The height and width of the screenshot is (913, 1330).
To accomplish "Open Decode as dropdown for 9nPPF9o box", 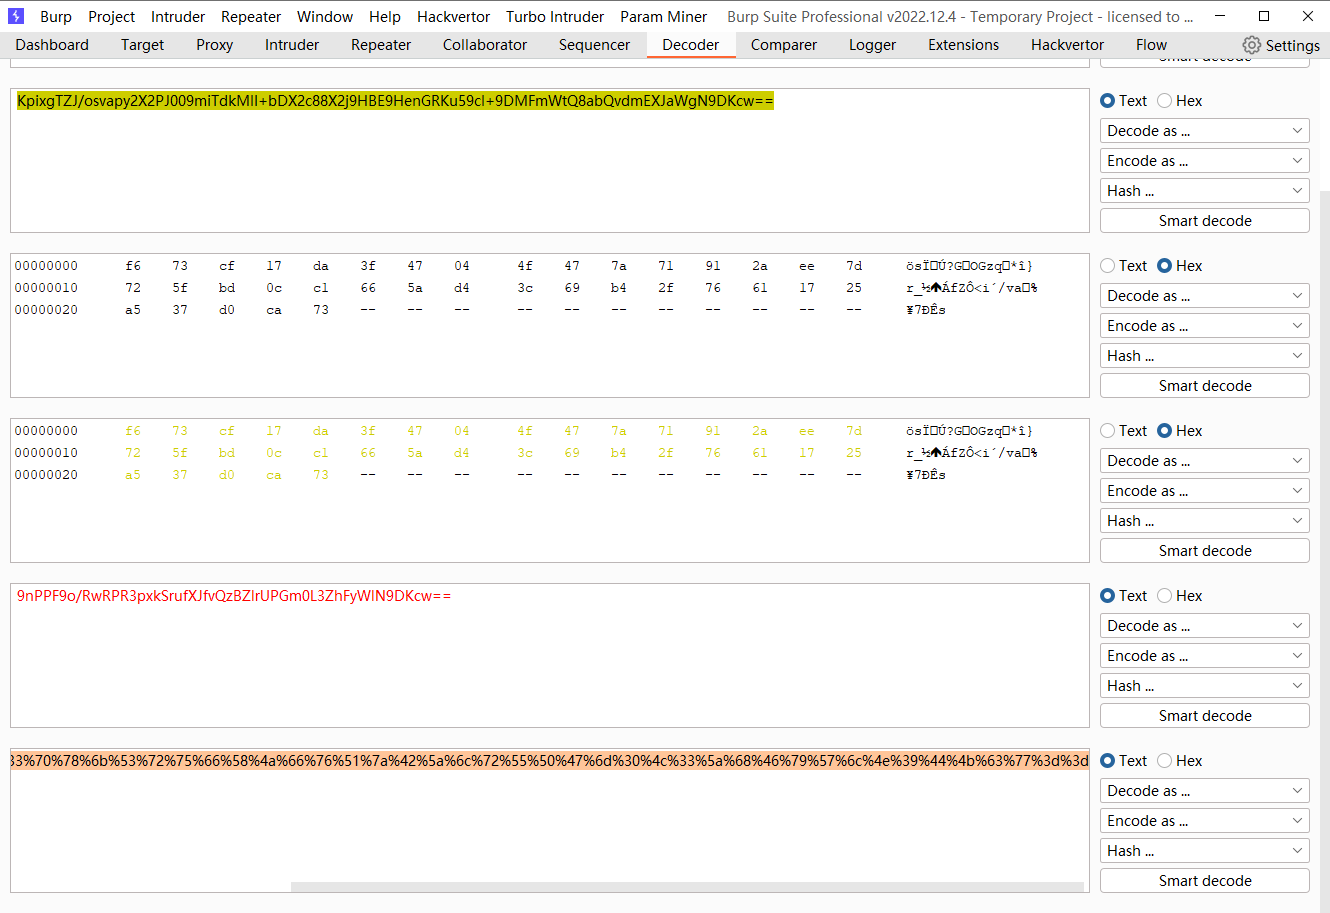I will [x=1205, y=626].
